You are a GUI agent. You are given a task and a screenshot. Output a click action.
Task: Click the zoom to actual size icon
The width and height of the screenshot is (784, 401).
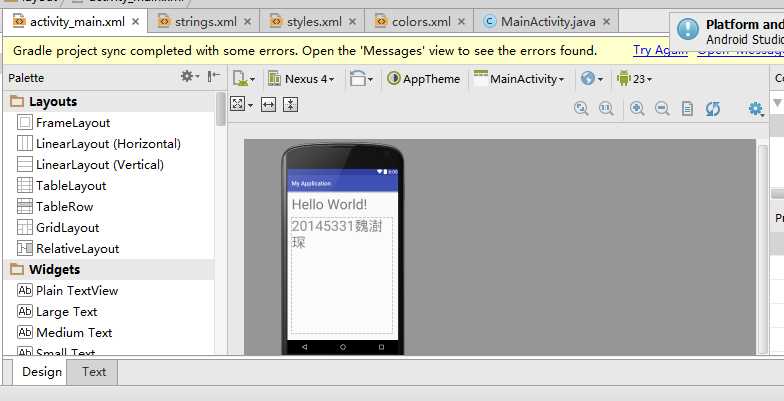606,108
